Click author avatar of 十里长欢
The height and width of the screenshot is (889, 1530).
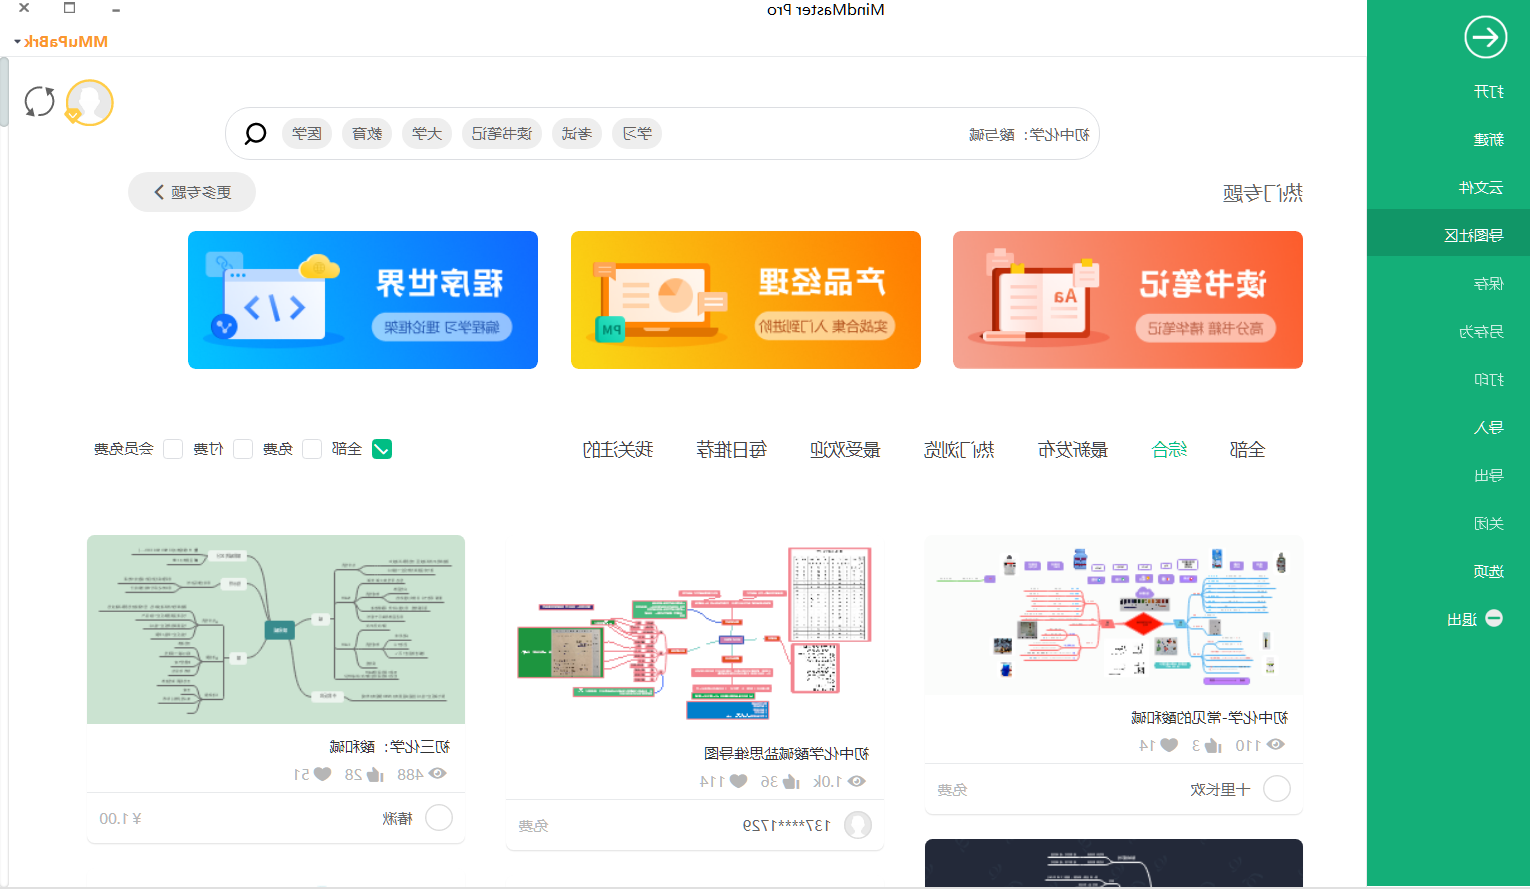point(1277,789)
